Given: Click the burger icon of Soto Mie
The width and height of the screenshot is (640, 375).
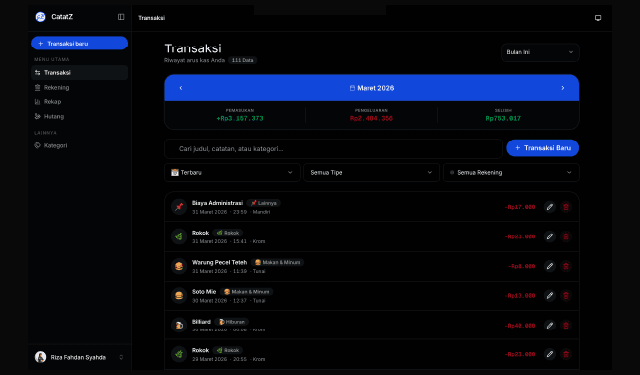Looking at the screenshot, I should point(179,295).
